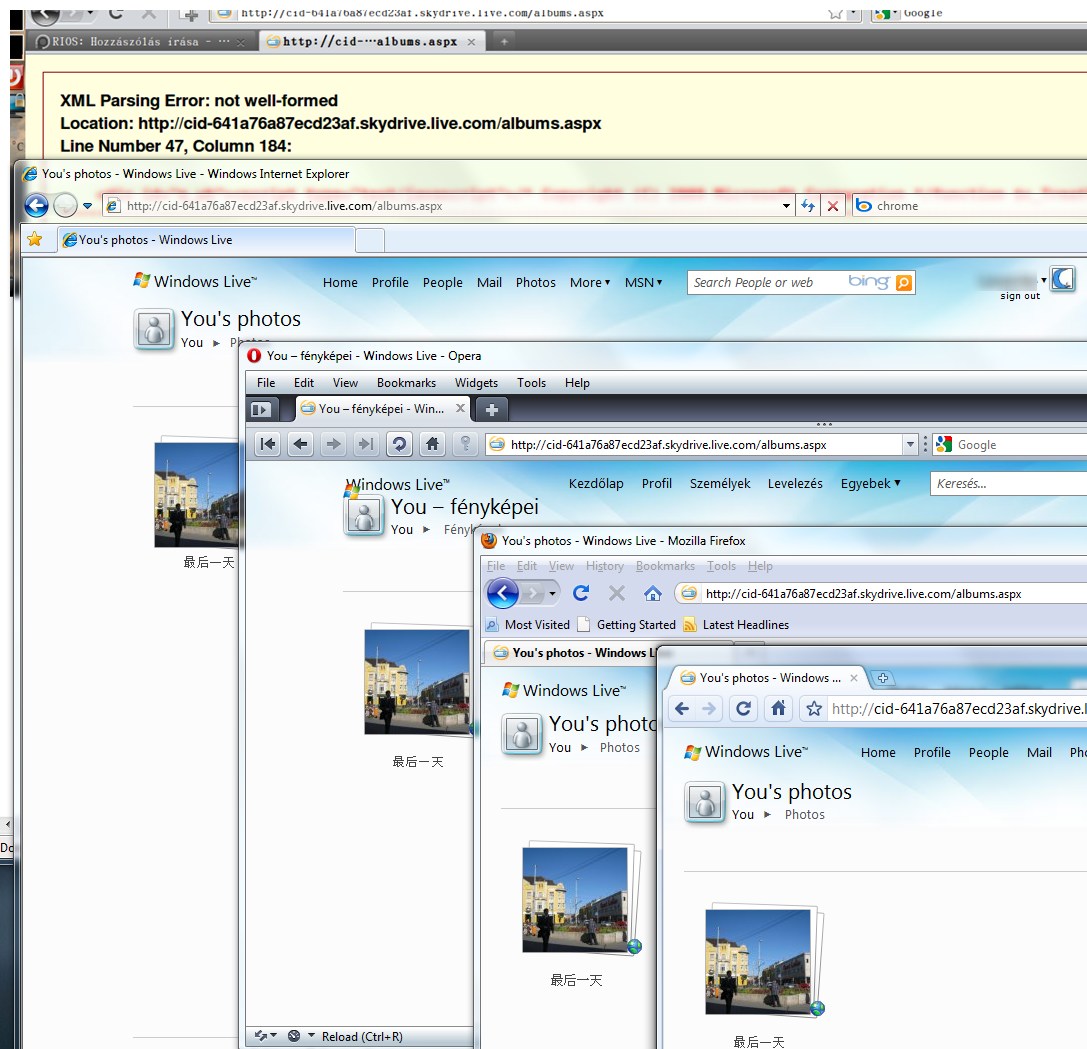Open the Bookmarks menu in Opera
This screenshot has width=1087, height=1049.
pyautogui.click(x=406, y=383)
